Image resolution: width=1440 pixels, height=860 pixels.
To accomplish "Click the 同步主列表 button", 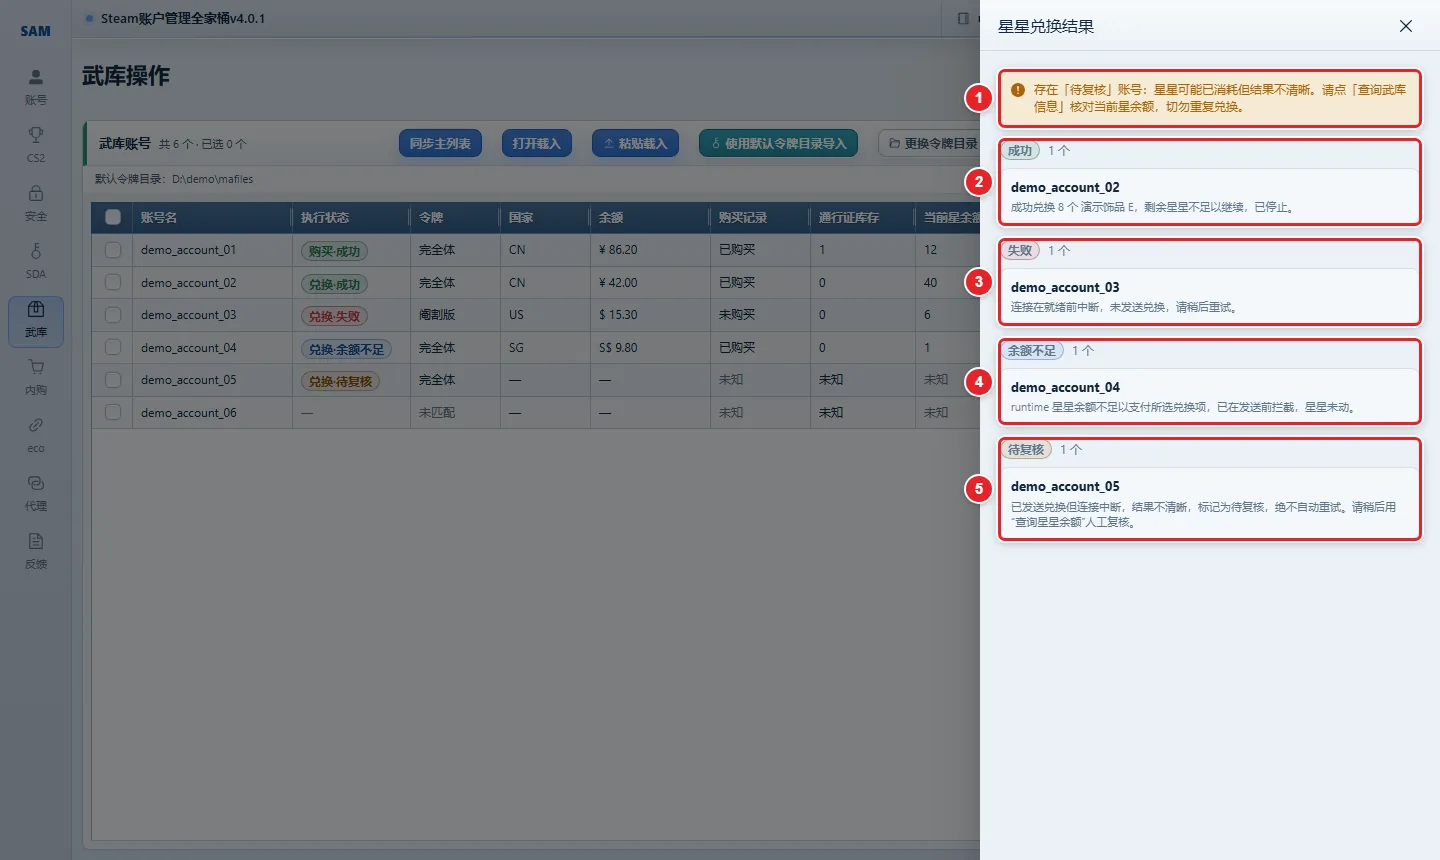I will (440, 143).
